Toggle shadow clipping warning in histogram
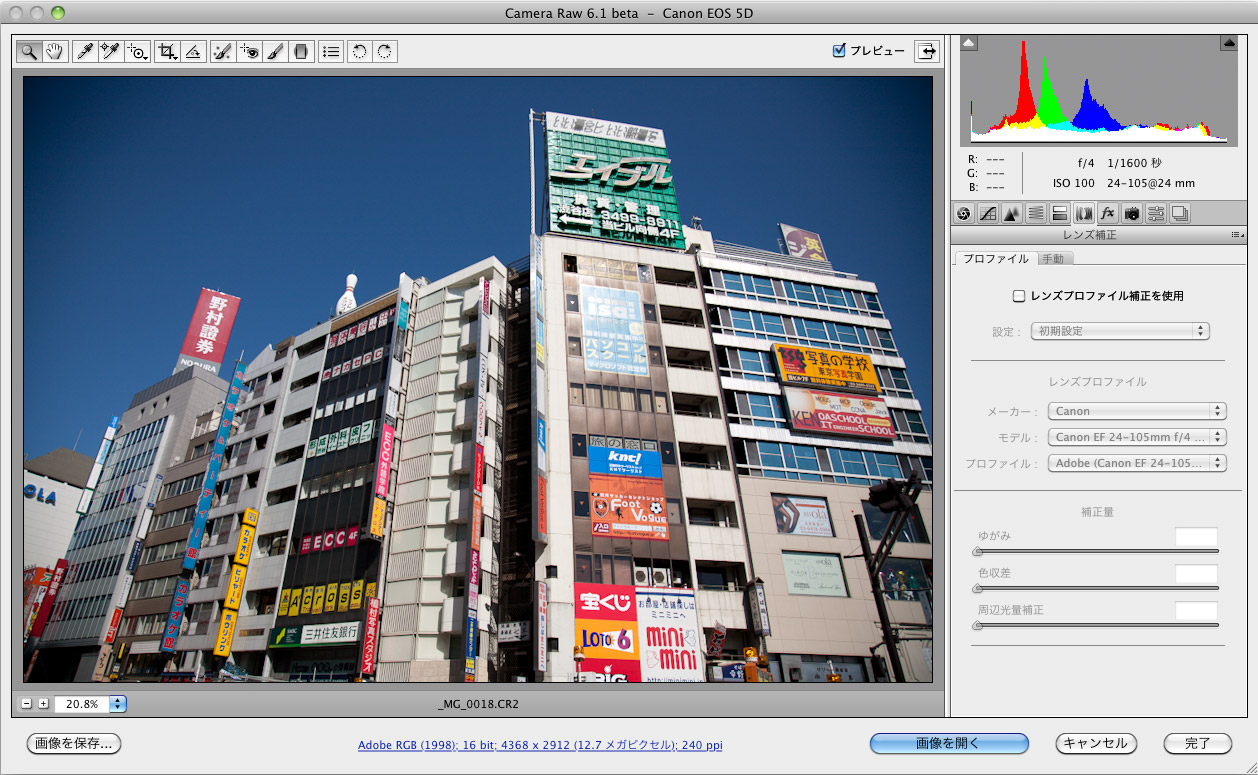Image resolution: width=1258 pixels, height=775 pixels. [x=969, y=43]
